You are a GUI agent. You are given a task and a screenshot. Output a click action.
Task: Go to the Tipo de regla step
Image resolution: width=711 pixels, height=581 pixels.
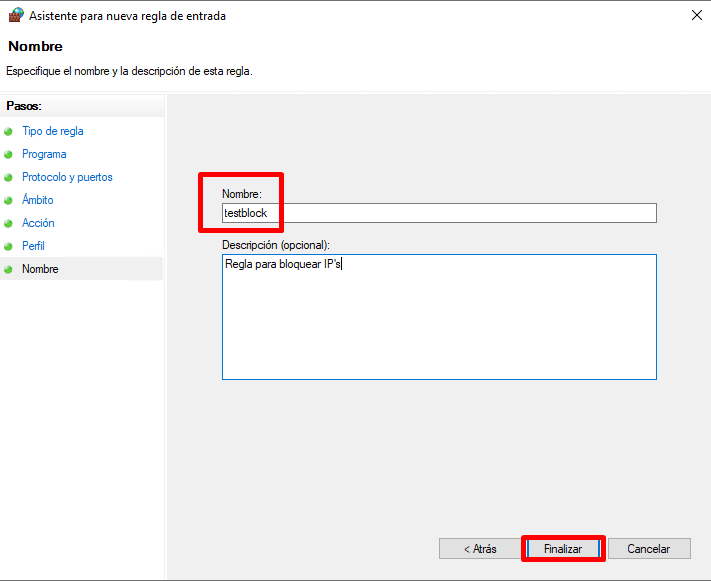(x=53, y=131)
